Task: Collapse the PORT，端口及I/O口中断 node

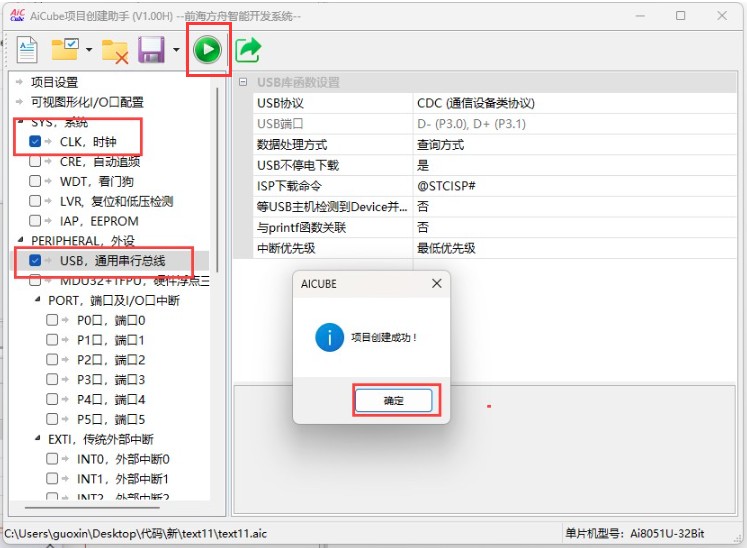Action: pyautogui.click(x=38, y=300)
